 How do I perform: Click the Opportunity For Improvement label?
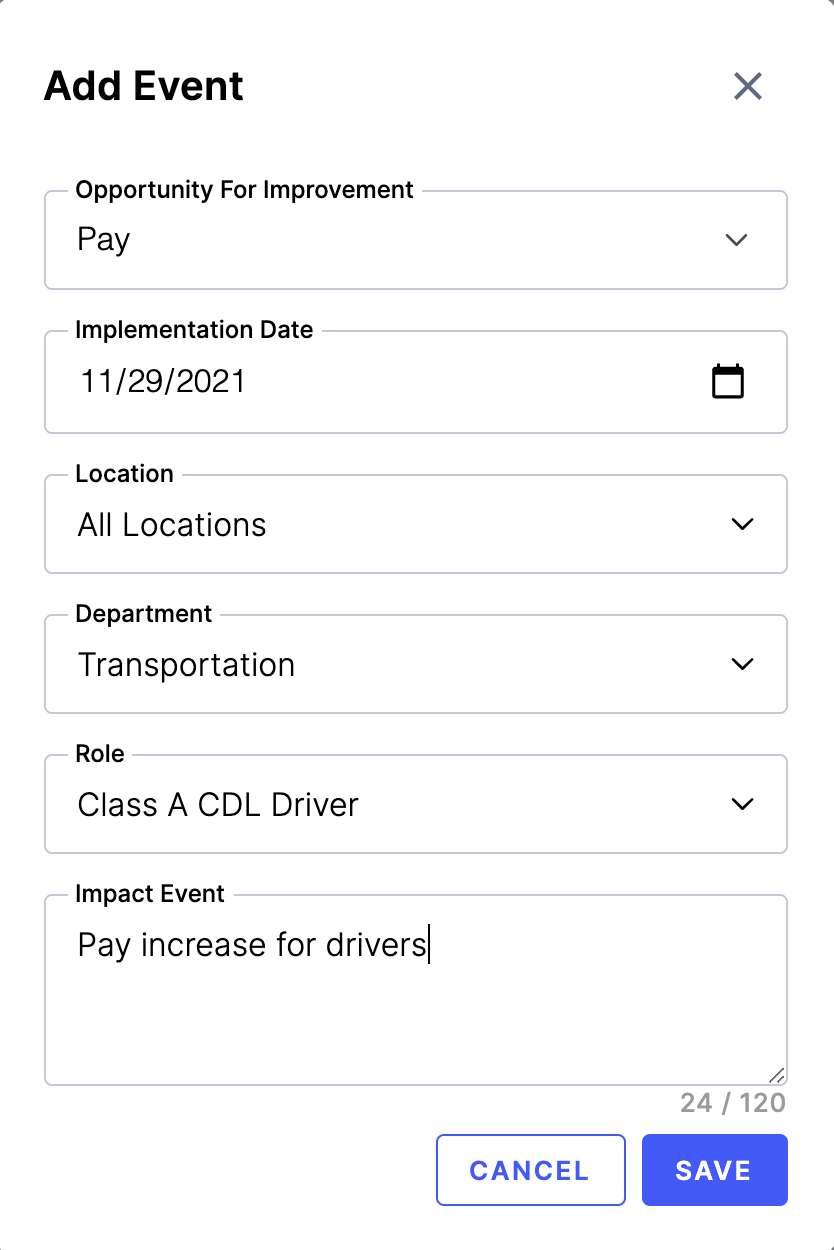245,190
